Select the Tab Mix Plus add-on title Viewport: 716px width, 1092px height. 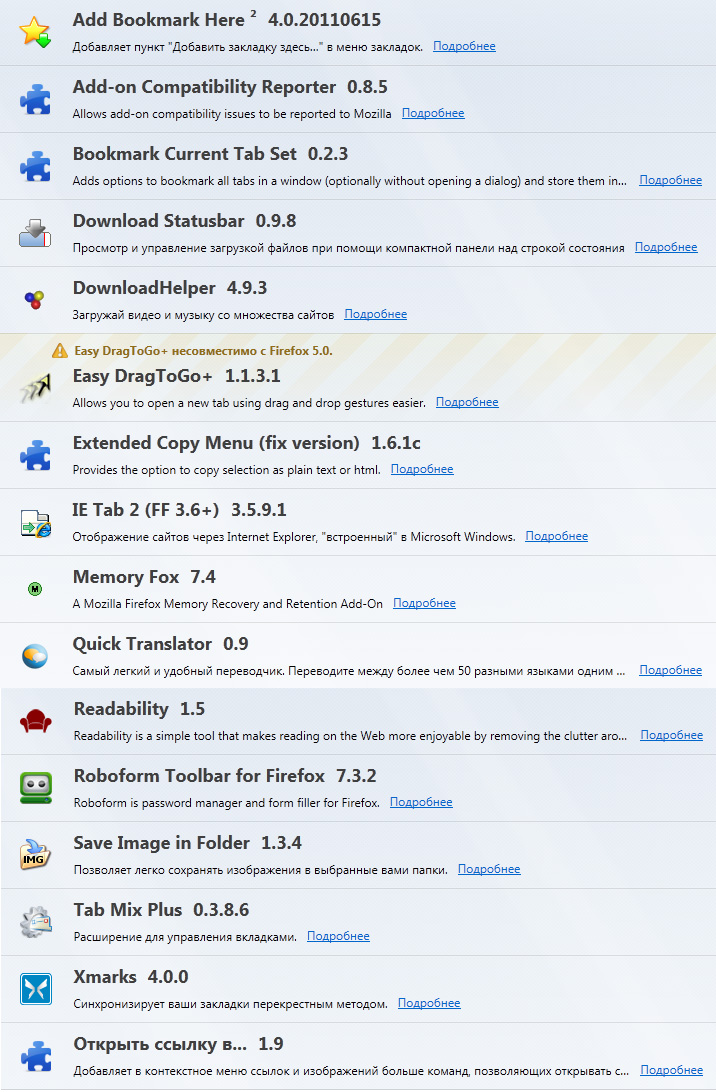click(x=128, y=910)
